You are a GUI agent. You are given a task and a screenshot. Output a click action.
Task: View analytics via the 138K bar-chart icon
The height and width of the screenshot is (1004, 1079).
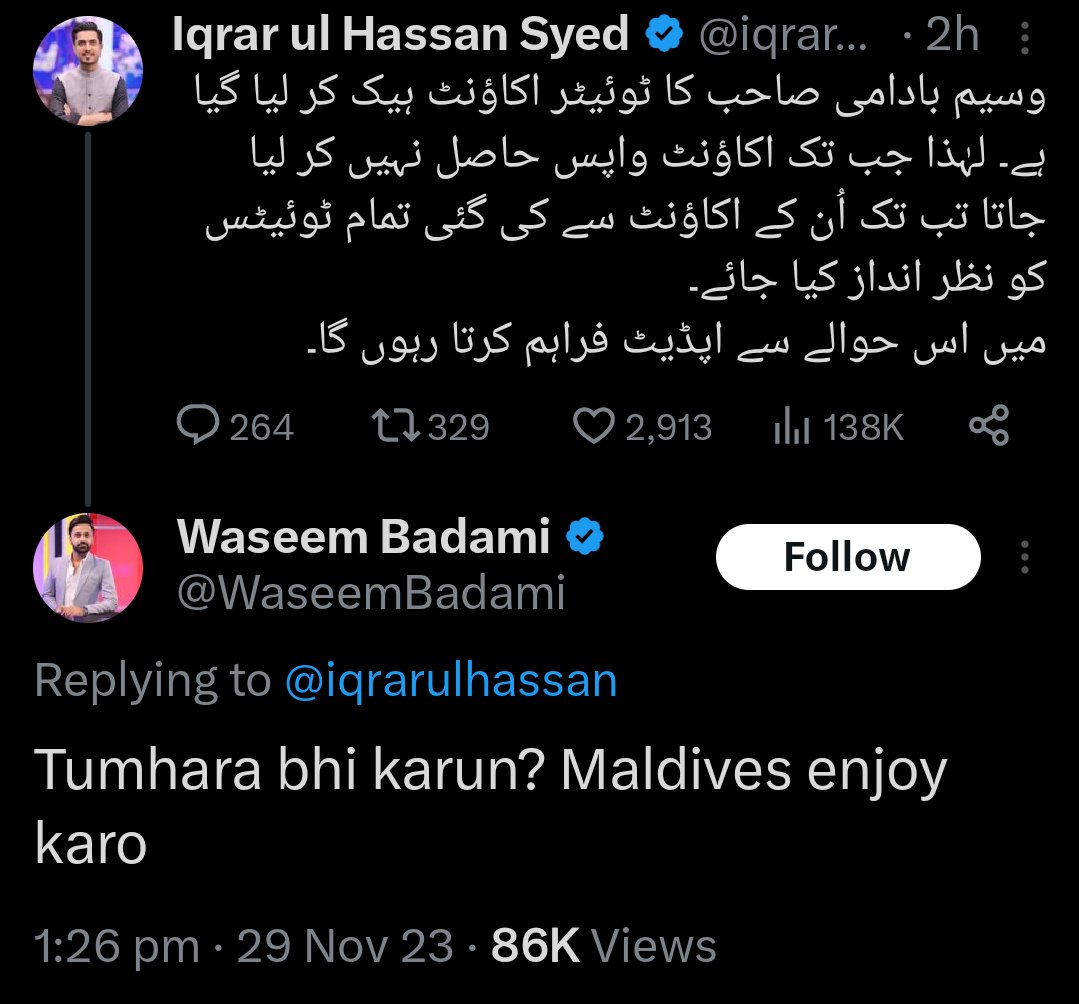791,425
